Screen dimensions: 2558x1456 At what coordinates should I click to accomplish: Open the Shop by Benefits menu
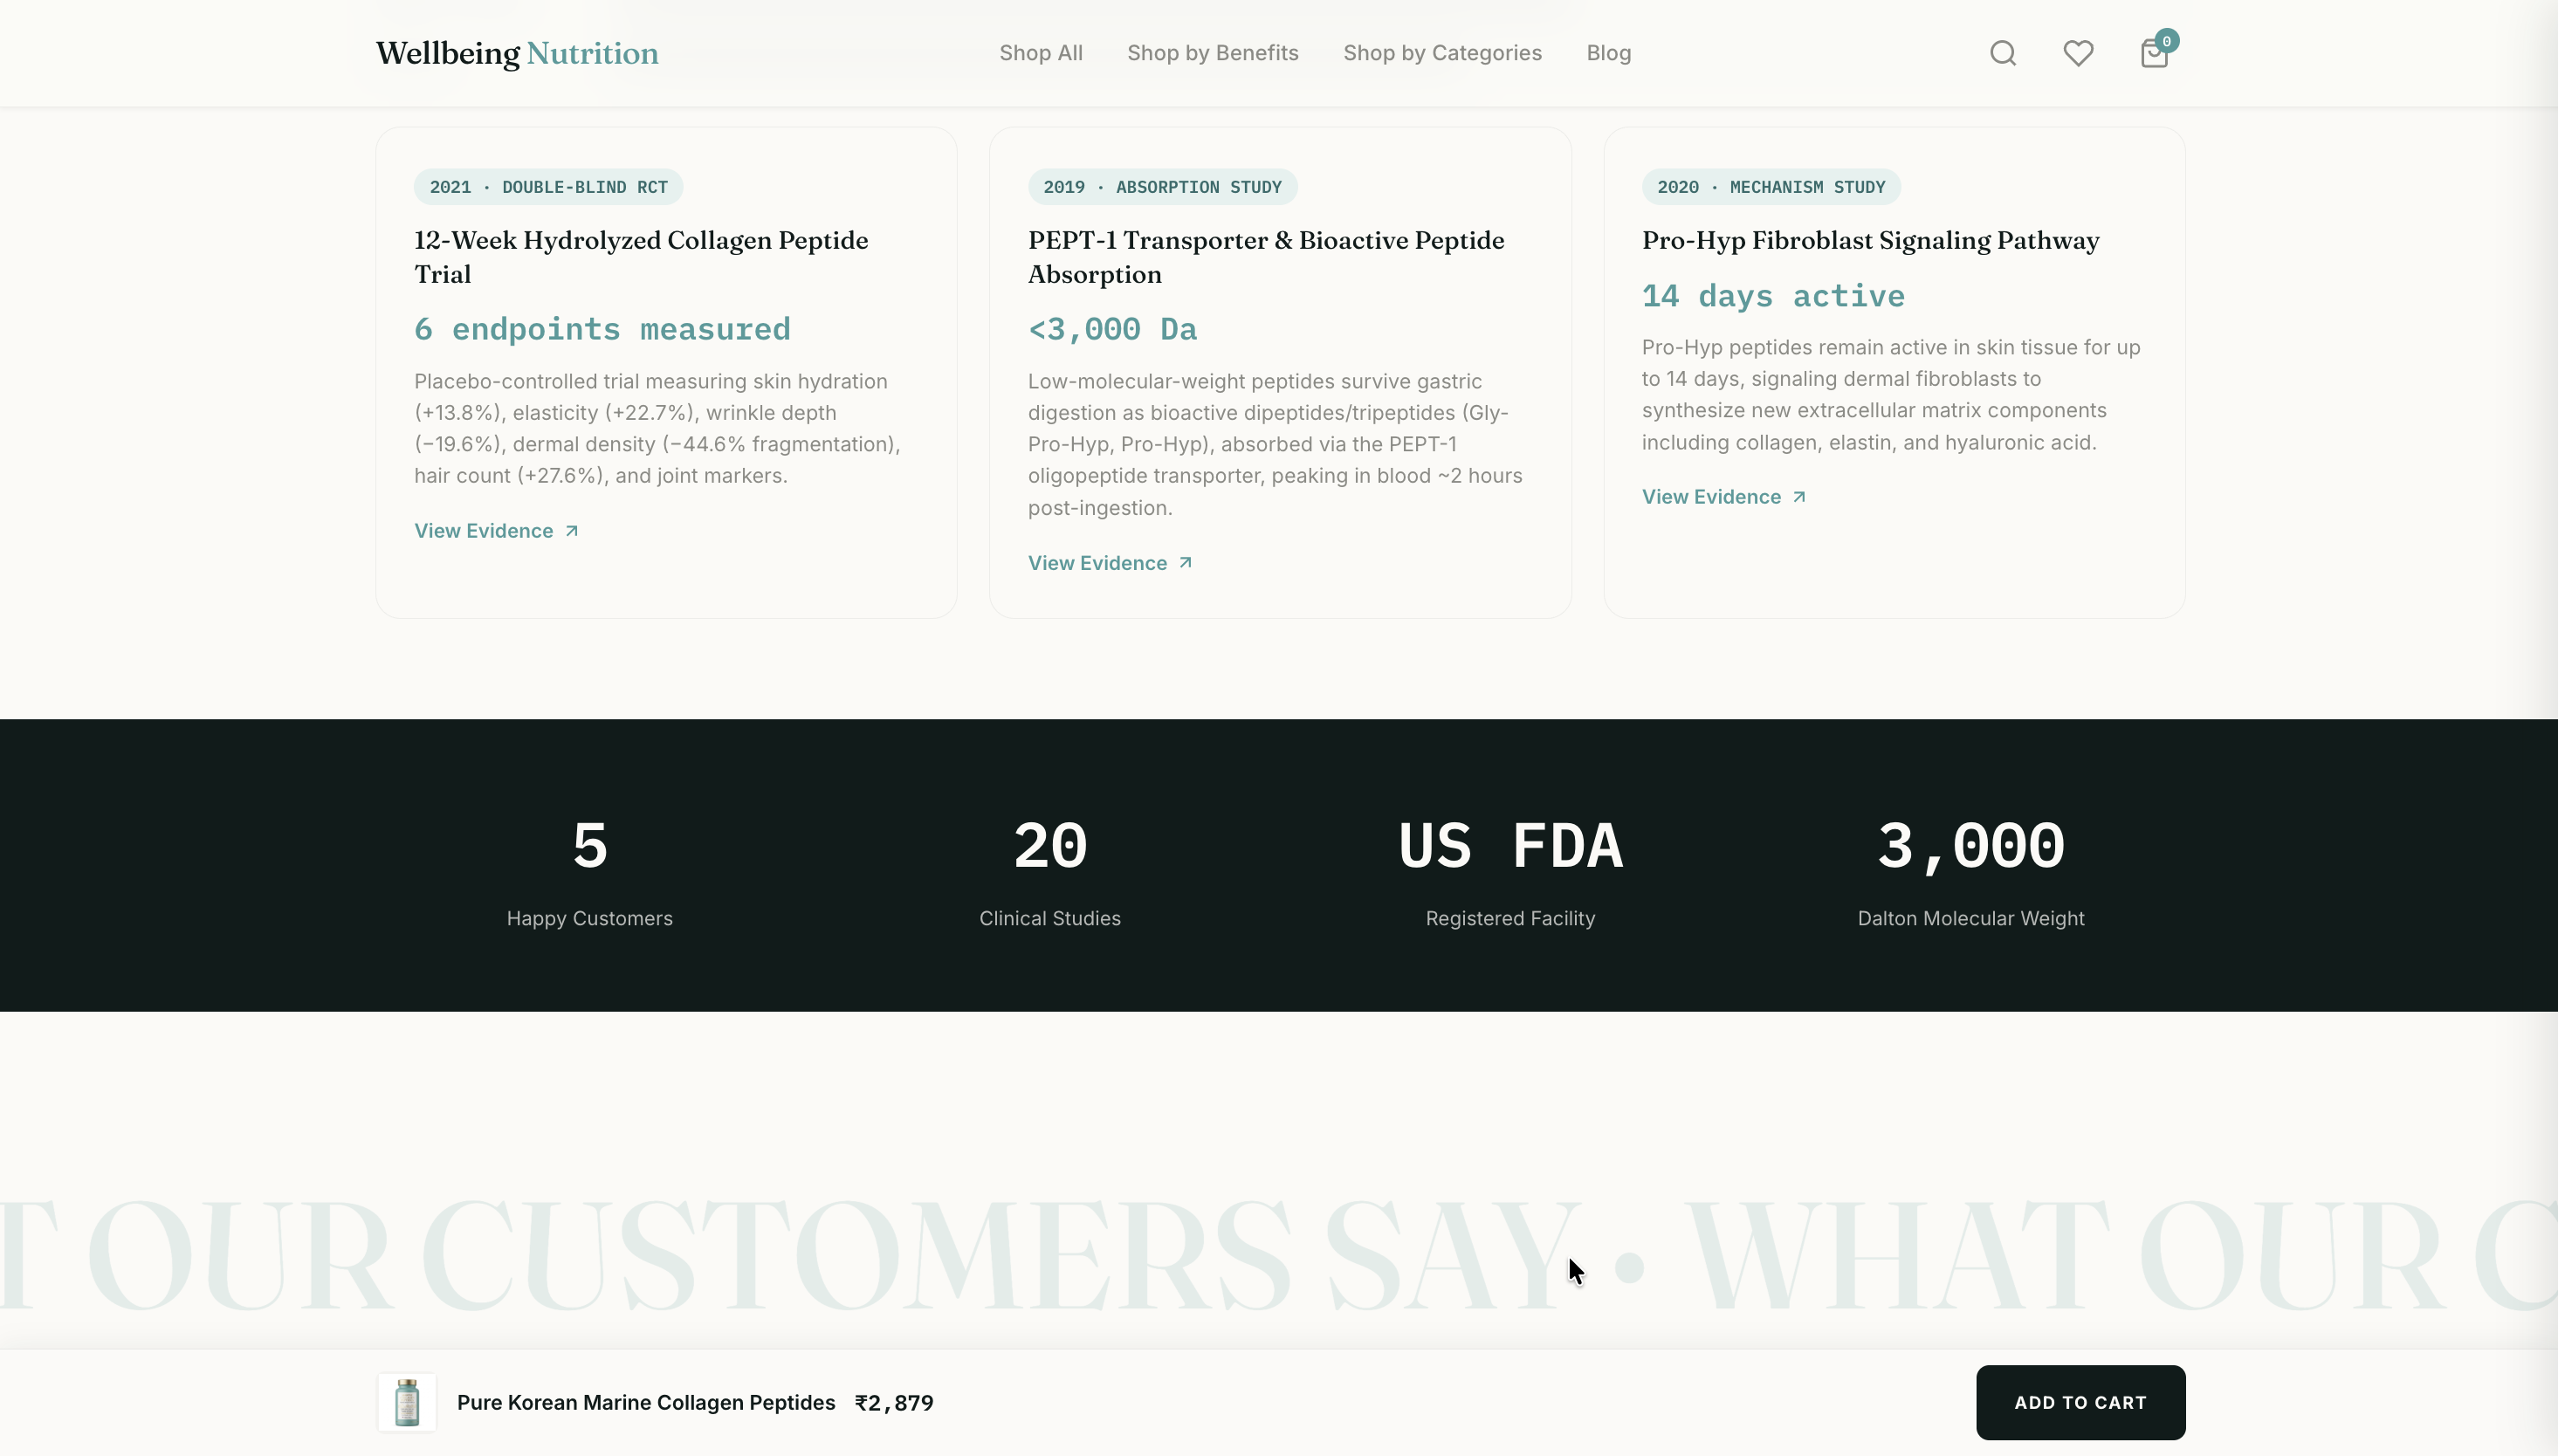pos(1213,53)
